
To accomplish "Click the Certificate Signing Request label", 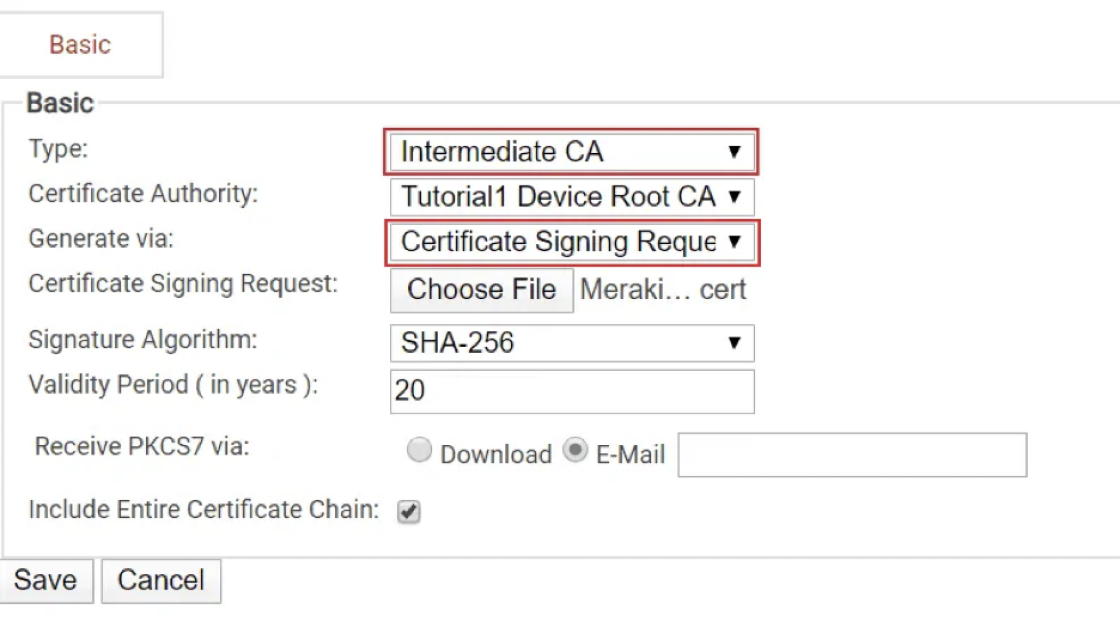I will [x=183, y=284].
